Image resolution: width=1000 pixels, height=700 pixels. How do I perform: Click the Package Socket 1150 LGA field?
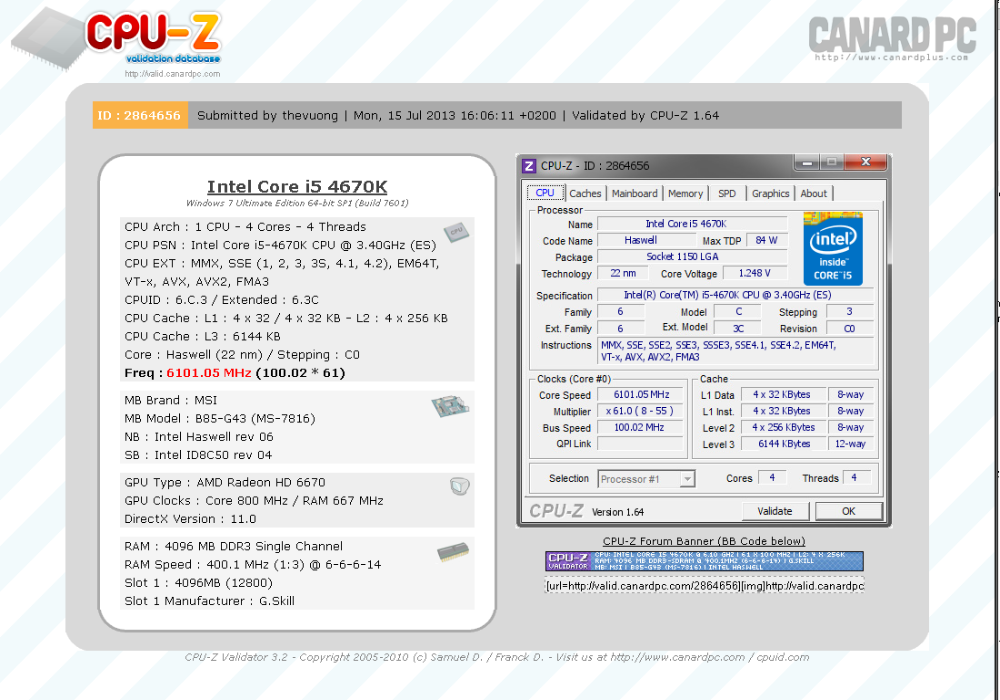point(692,257)
